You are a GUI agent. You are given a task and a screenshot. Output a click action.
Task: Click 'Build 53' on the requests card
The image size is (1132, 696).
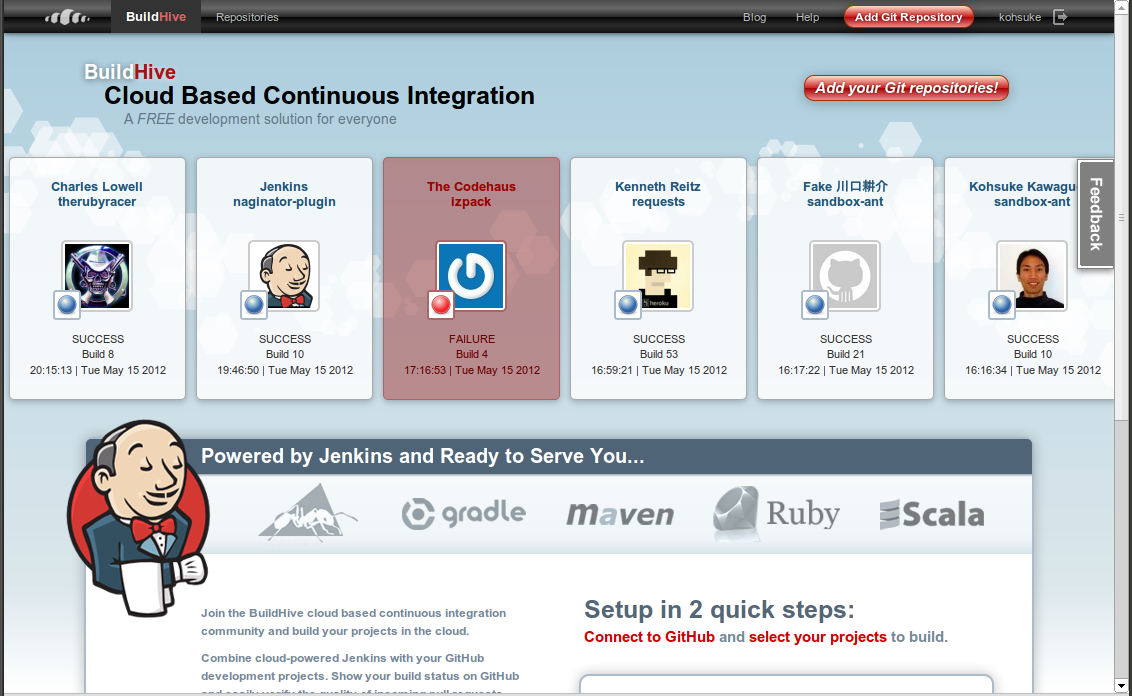click(x=658, y=354)
